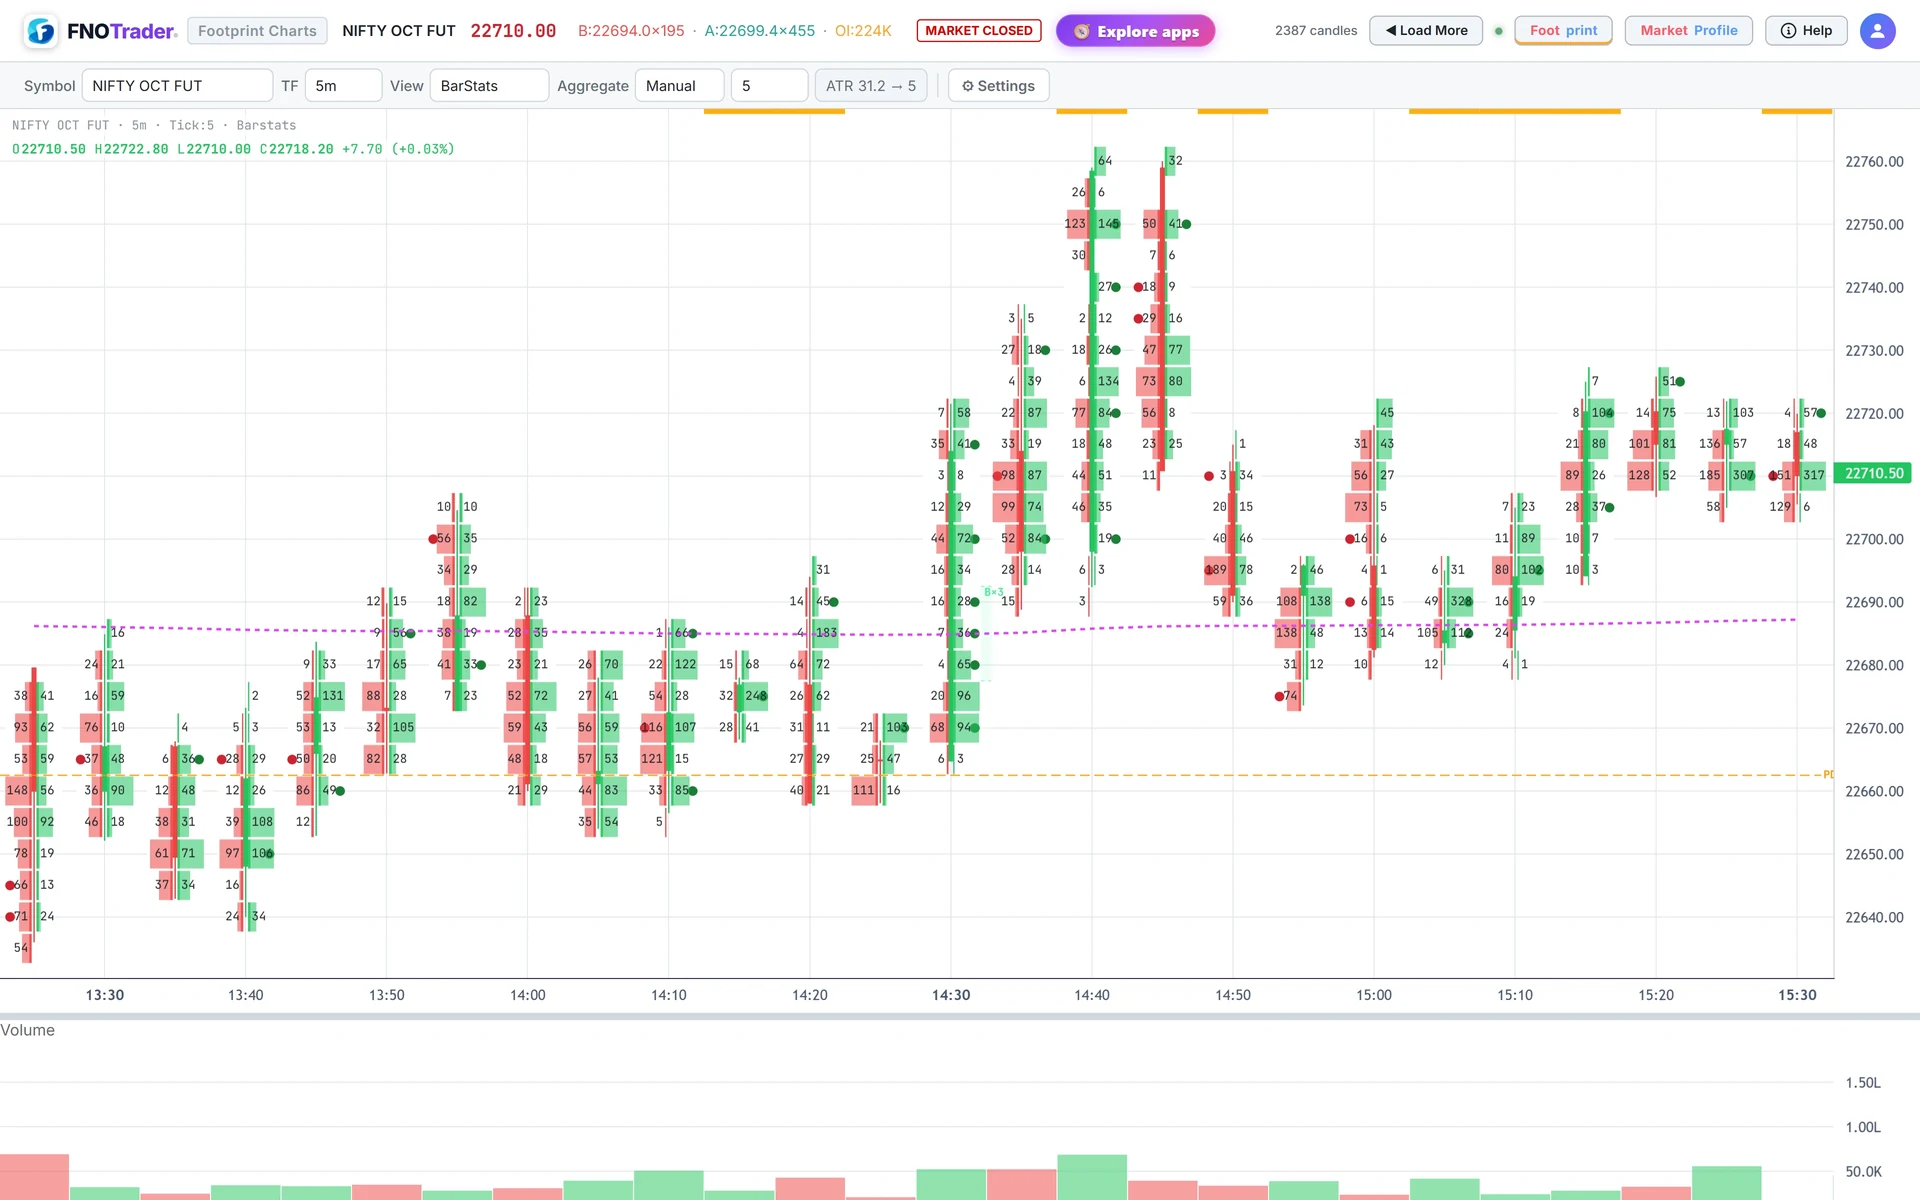Click the 22760.00 price axis label

click(1874, 162)
